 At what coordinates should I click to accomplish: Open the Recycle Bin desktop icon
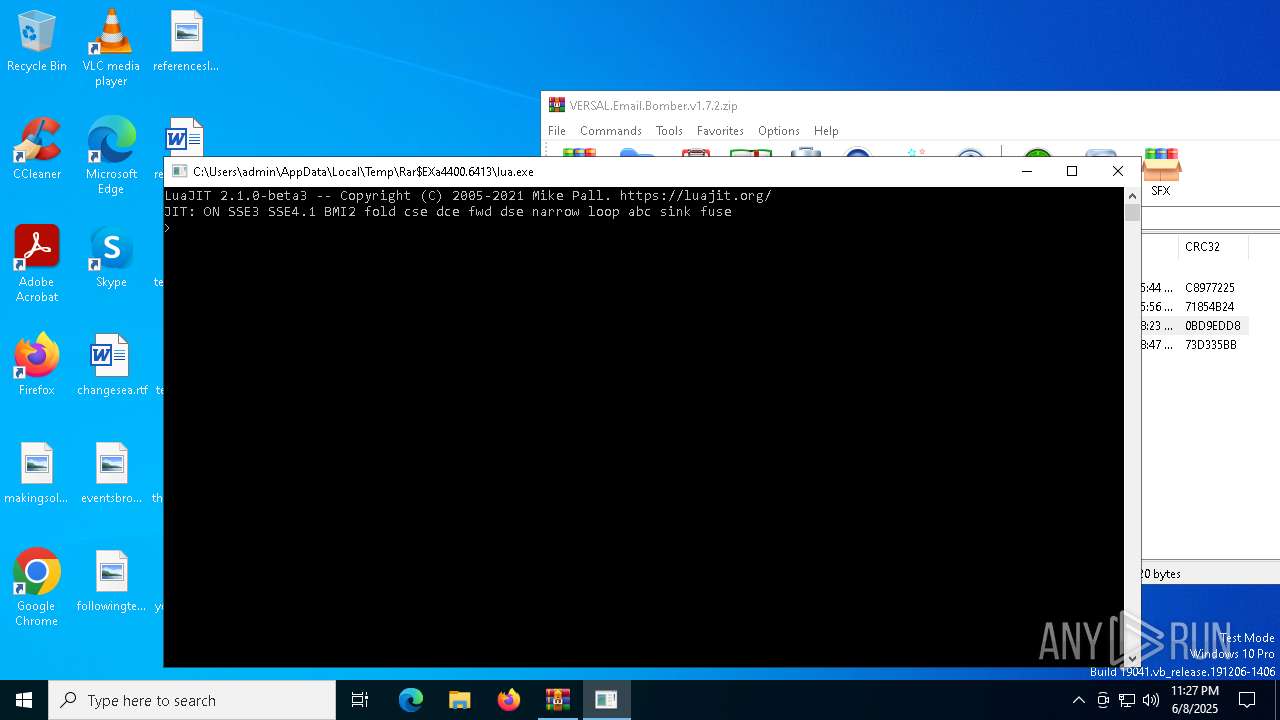(37, 42)
